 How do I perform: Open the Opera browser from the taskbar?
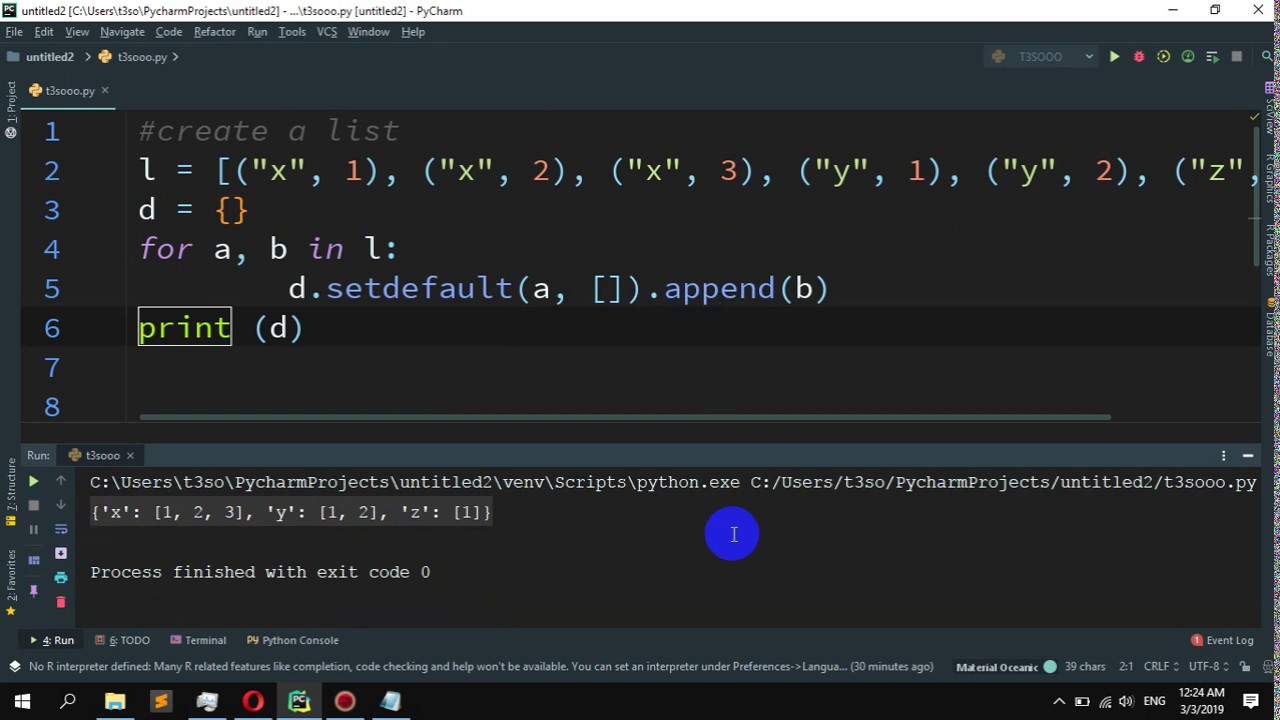253,701
